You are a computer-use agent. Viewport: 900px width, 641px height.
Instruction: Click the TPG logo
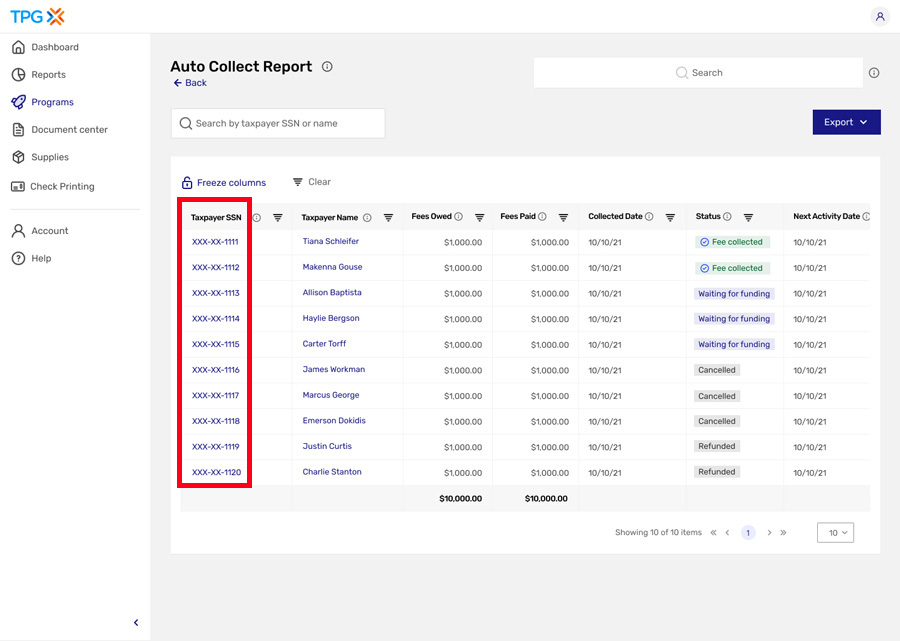coord(37,17)
